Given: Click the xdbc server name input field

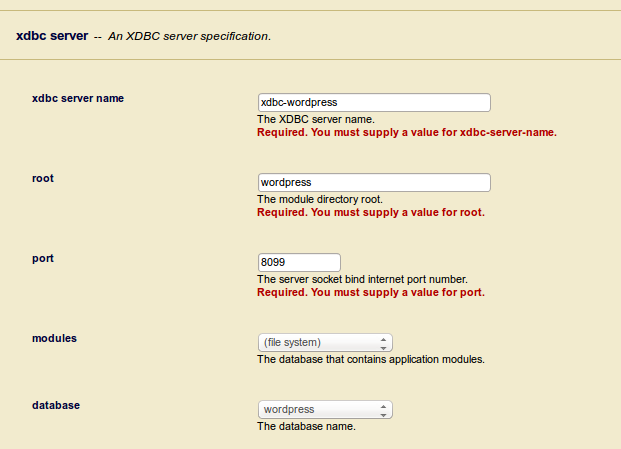Looking at the screenshot, I should pyautogui.click(x=373, y=102).
